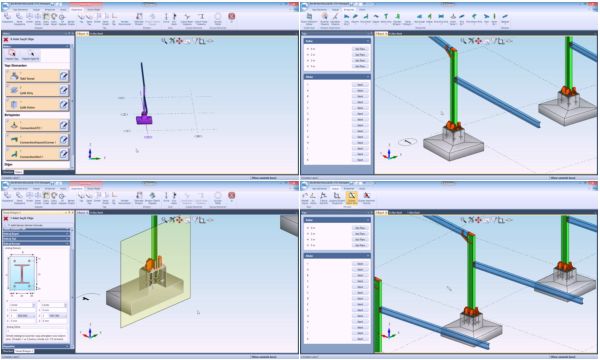Click the green T-shaped column icon in the ribbon
The height and width of the screenshot is (360, 600).
386,16
